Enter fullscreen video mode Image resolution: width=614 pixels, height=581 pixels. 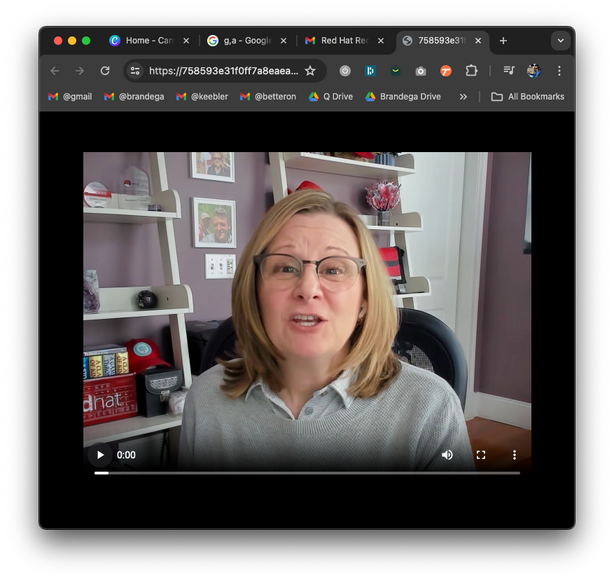coord(481,455)
